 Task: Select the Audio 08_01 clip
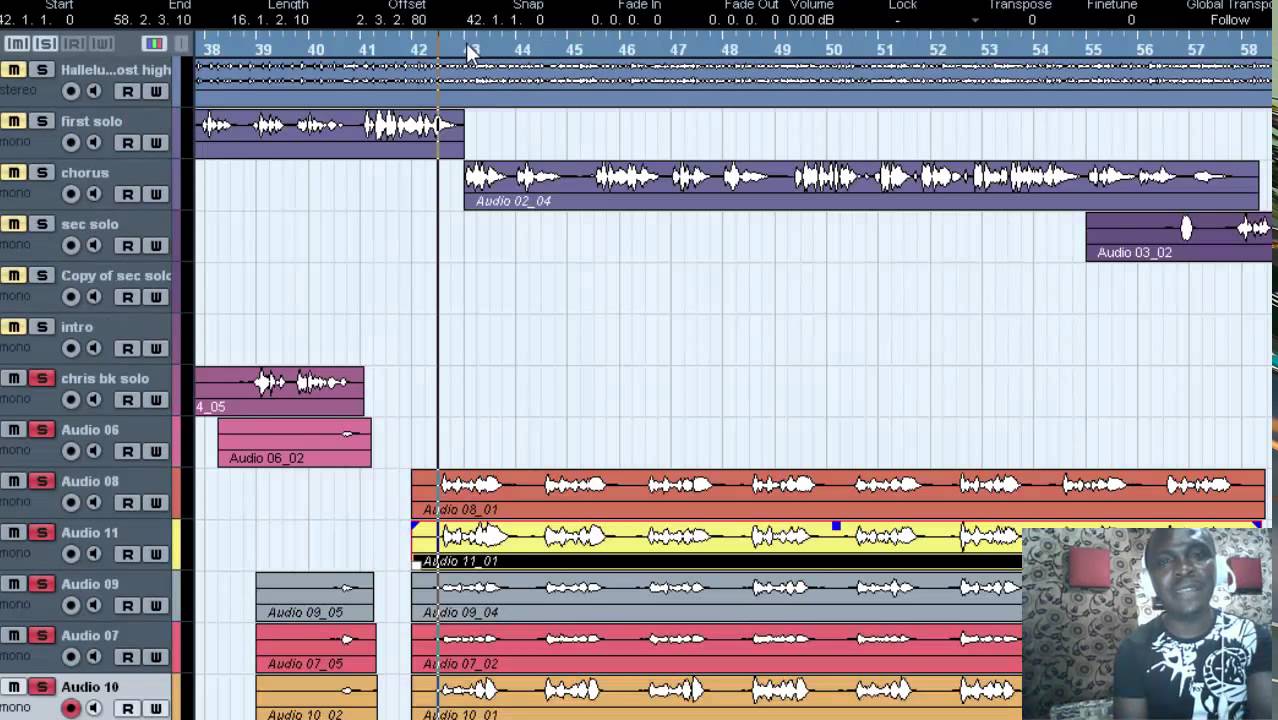pyautogui.click(x=838, y=495)
